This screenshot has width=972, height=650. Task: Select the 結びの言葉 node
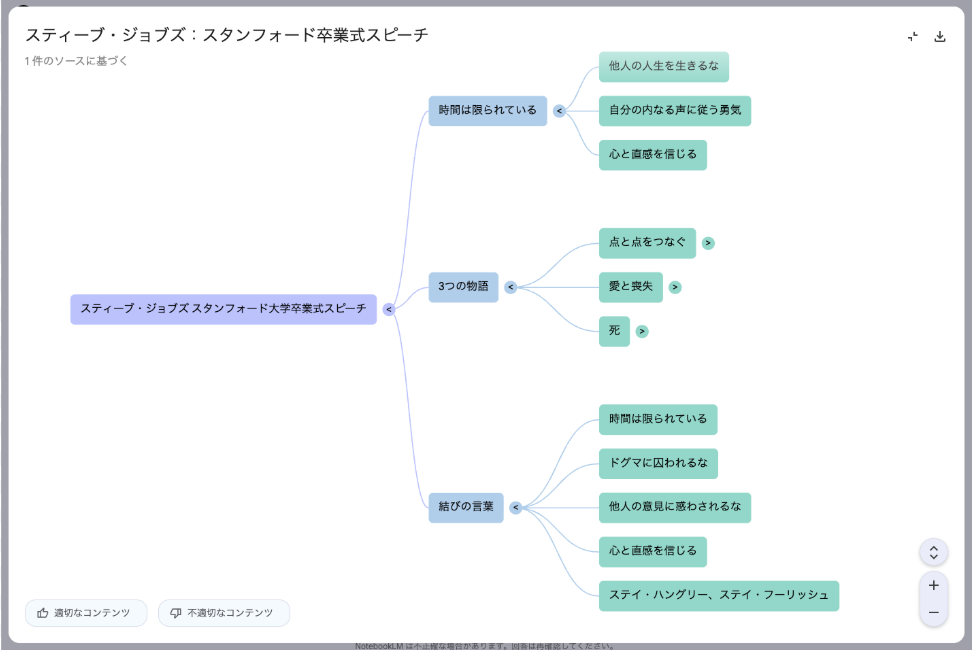466,507
